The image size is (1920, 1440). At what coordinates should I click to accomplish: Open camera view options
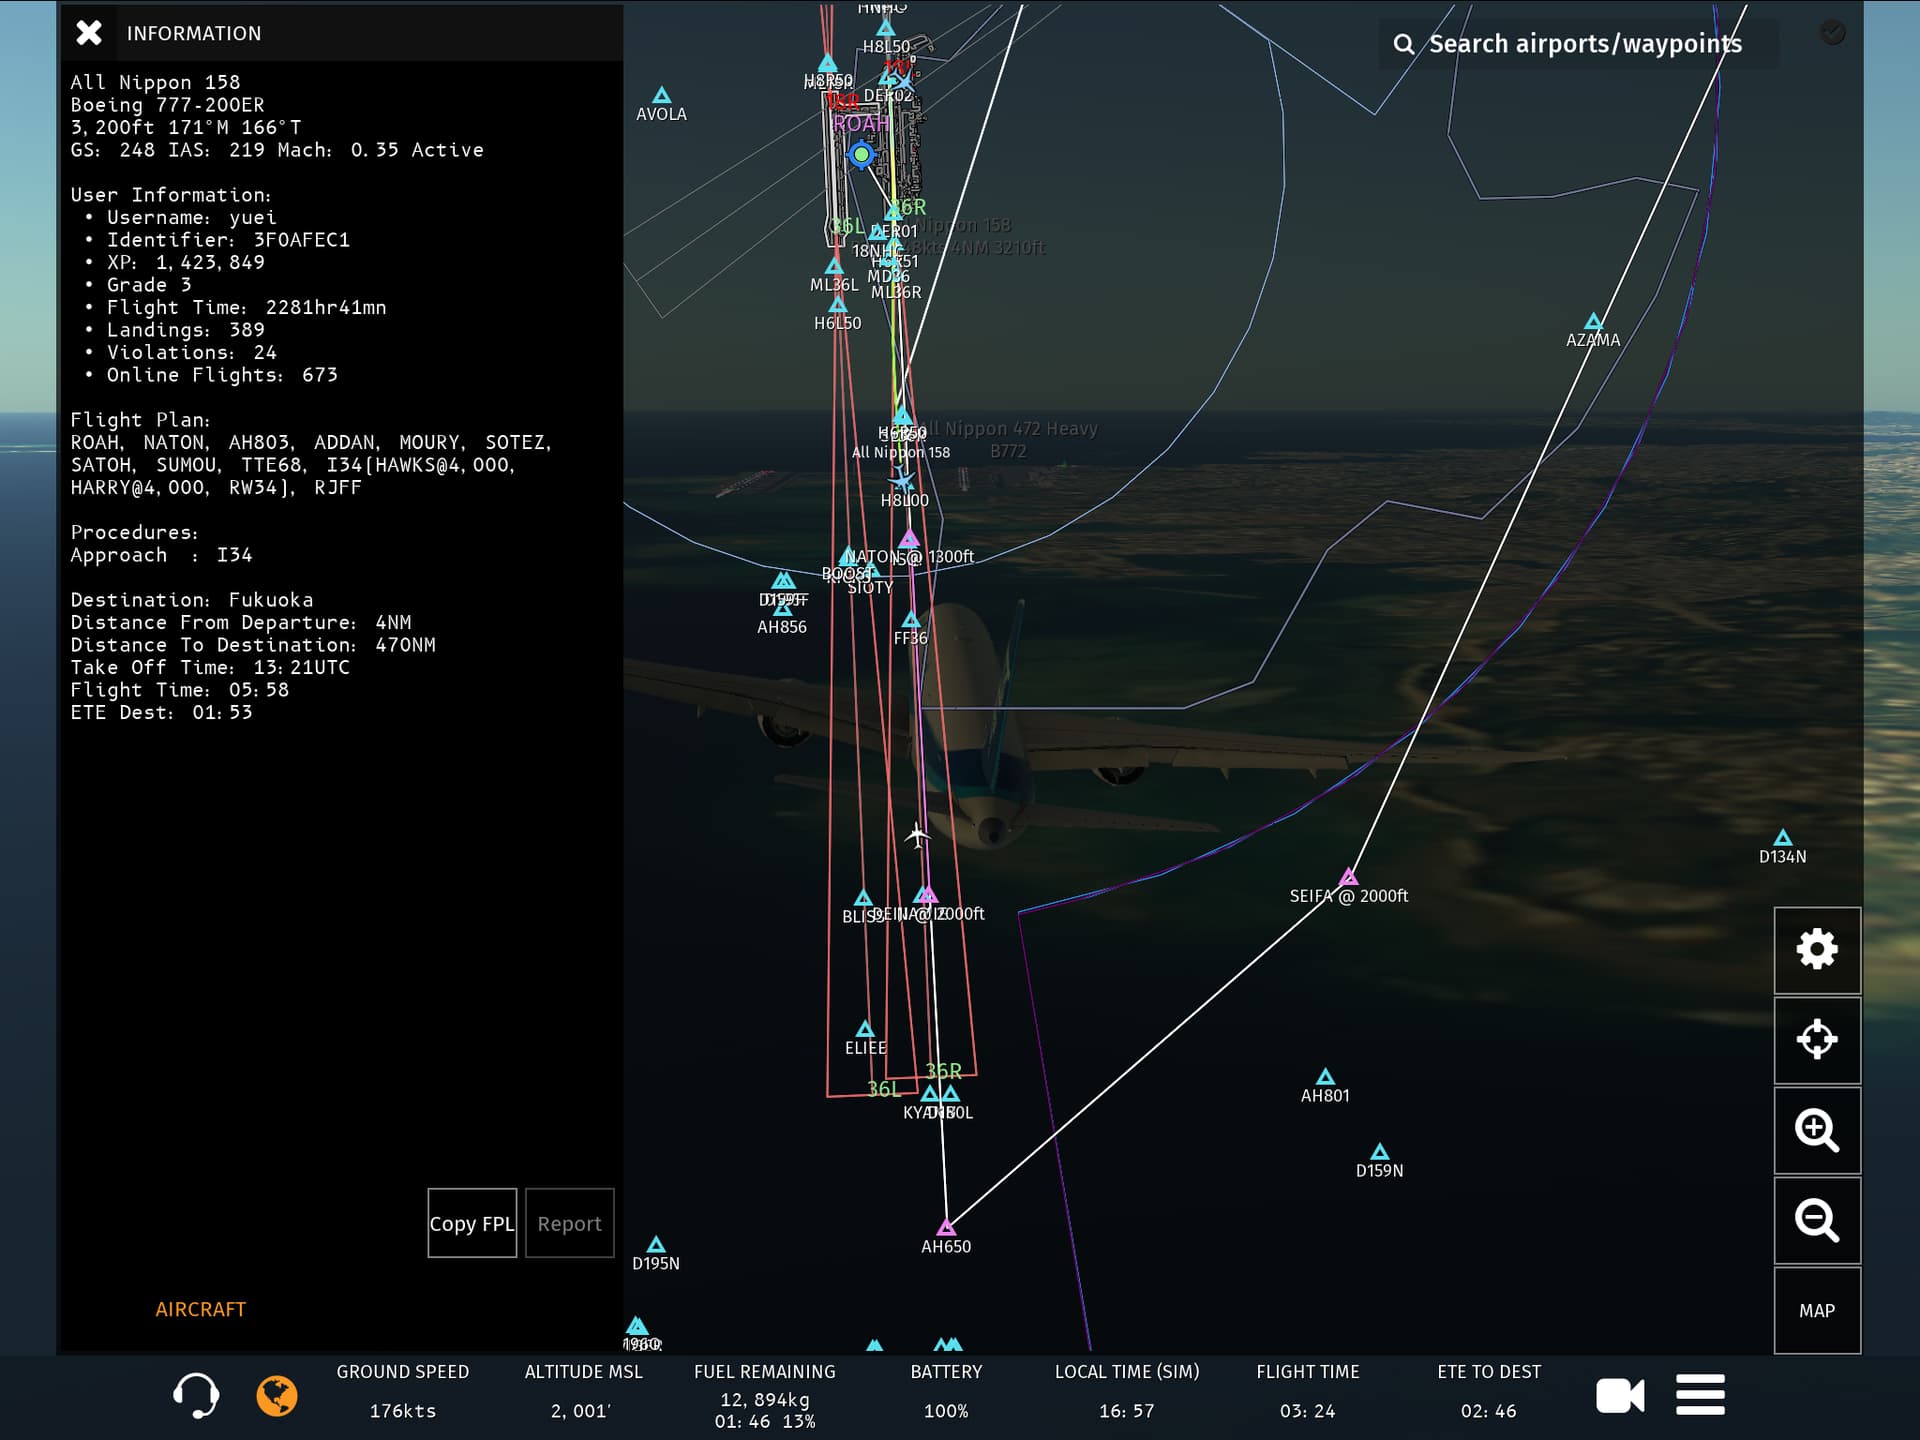[x=1620, y=1396]
